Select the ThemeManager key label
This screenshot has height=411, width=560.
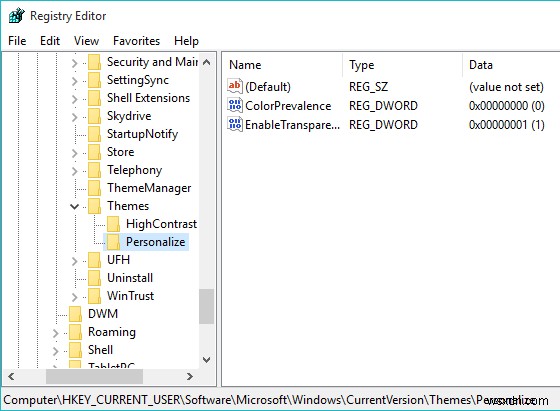coord(149,188)
